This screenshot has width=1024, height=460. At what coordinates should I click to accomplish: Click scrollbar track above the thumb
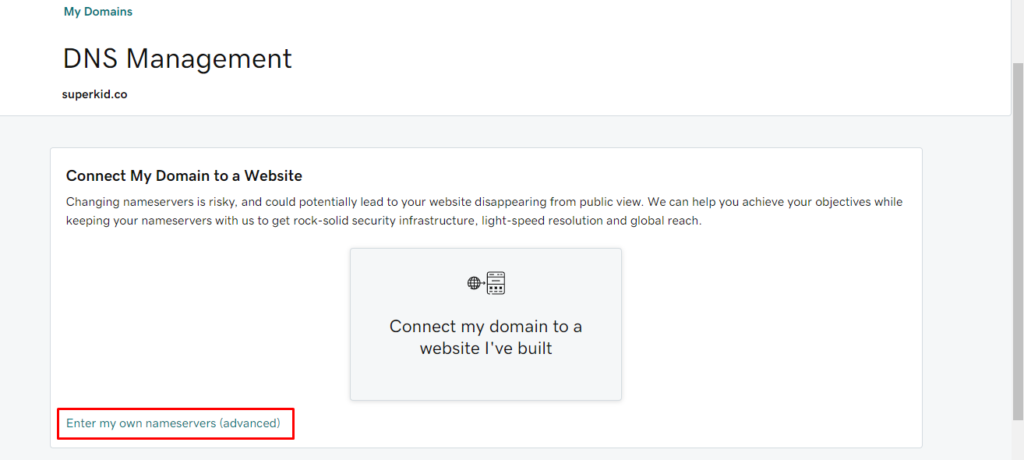click(1017, 31)
